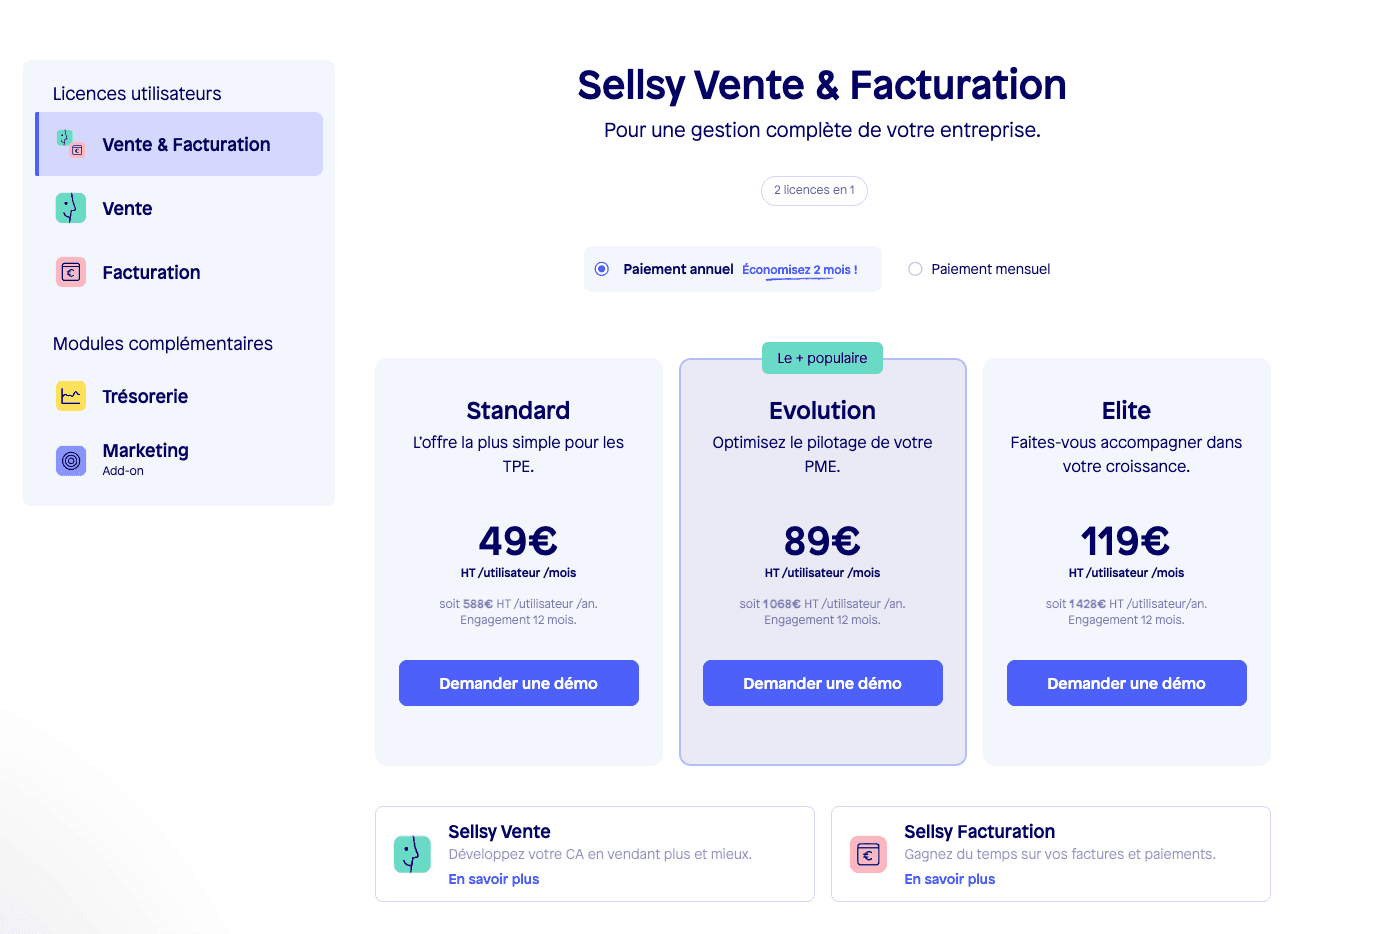
Task: Click the Sellsy Vente face icon bottom card
Action: coord(413,854)
